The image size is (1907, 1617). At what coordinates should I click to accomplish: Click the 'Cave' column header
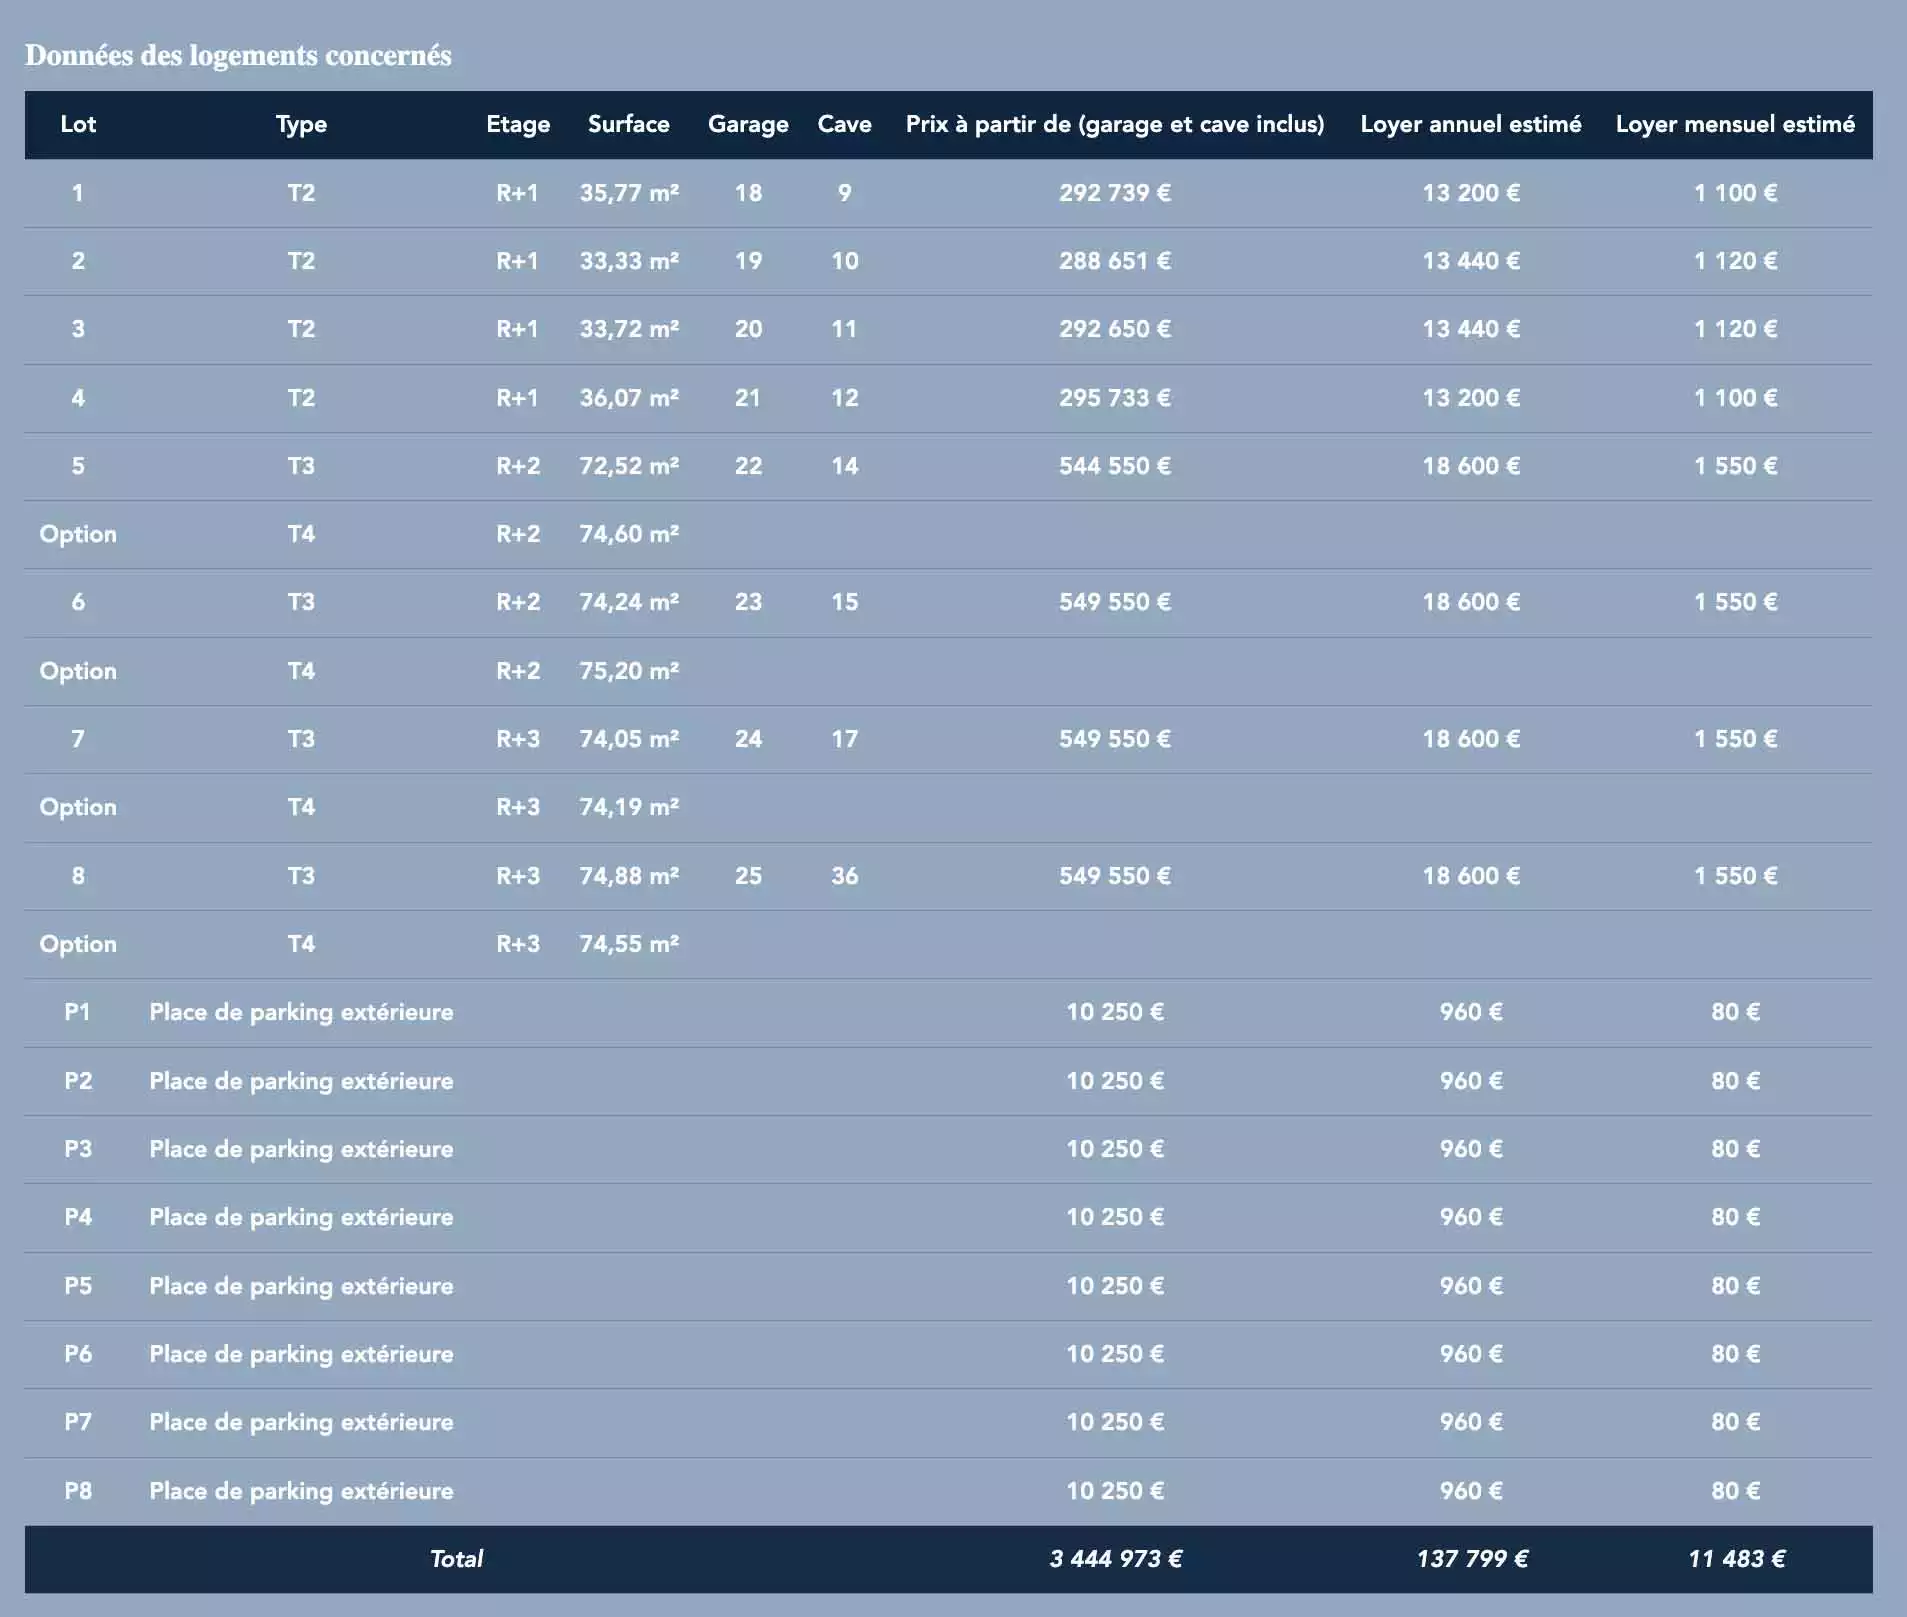[844, 124]
